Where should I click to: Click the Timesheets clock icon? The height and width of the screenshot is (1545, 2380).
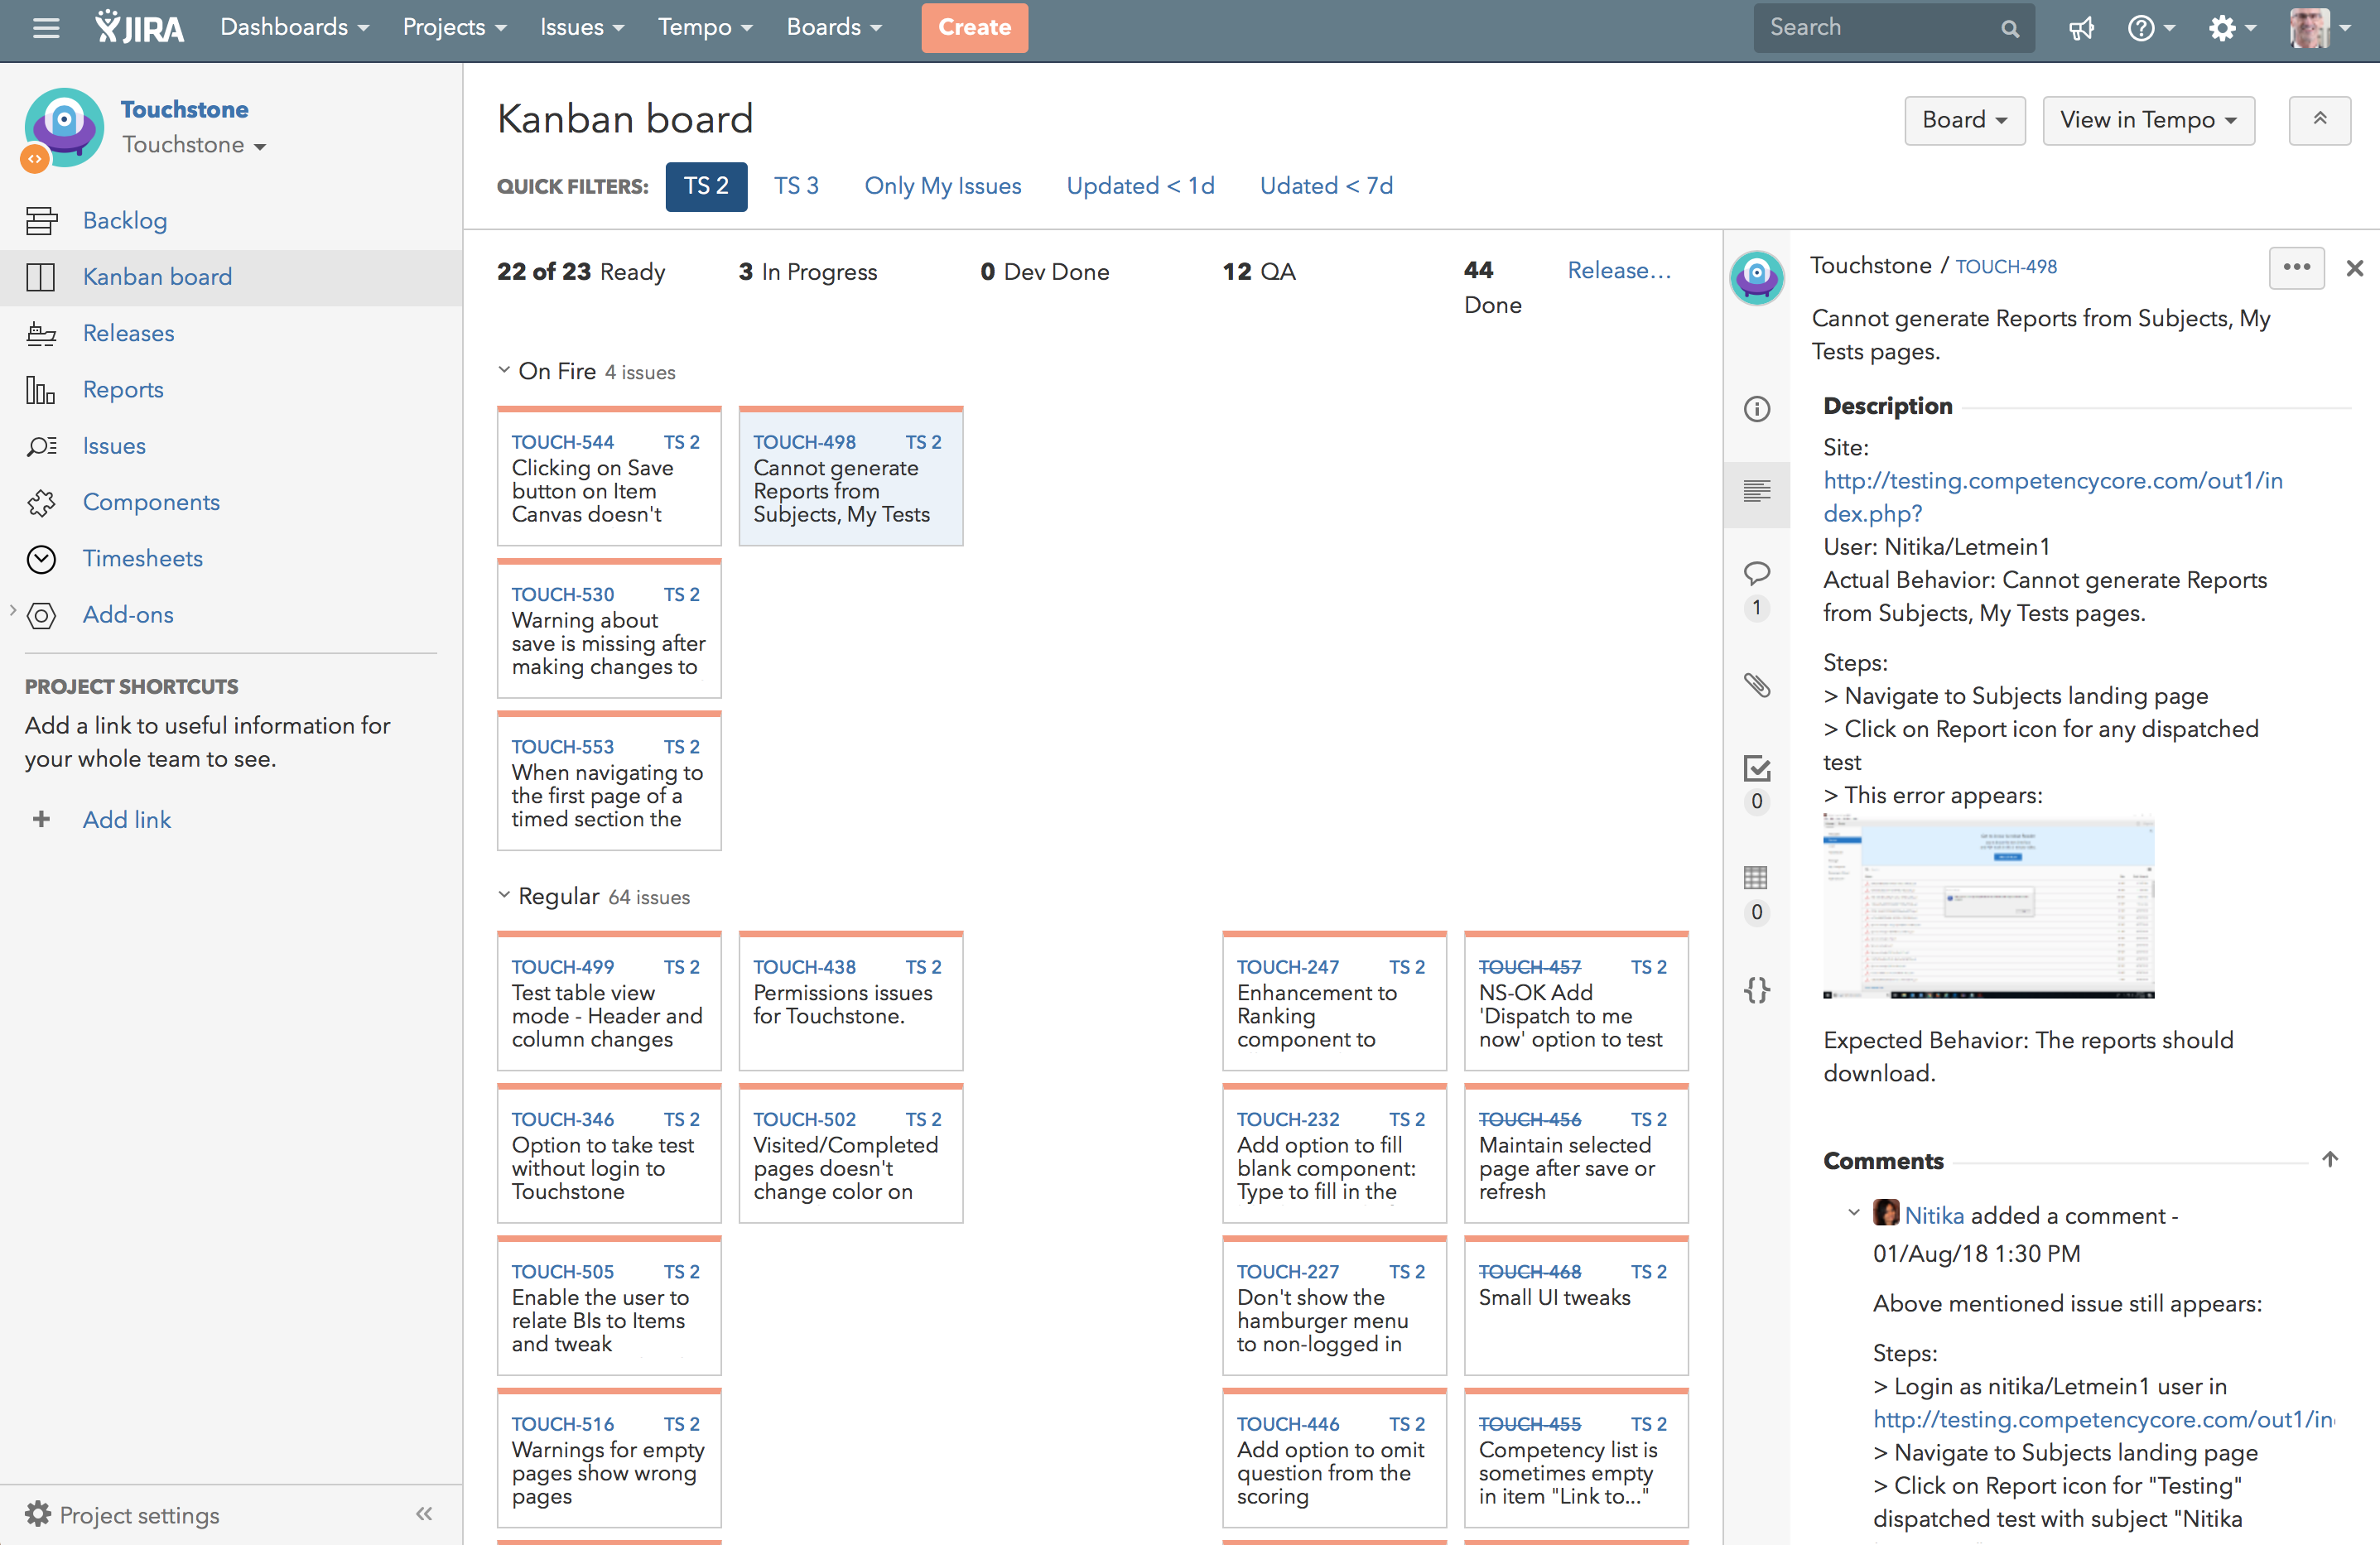(41, 558)
